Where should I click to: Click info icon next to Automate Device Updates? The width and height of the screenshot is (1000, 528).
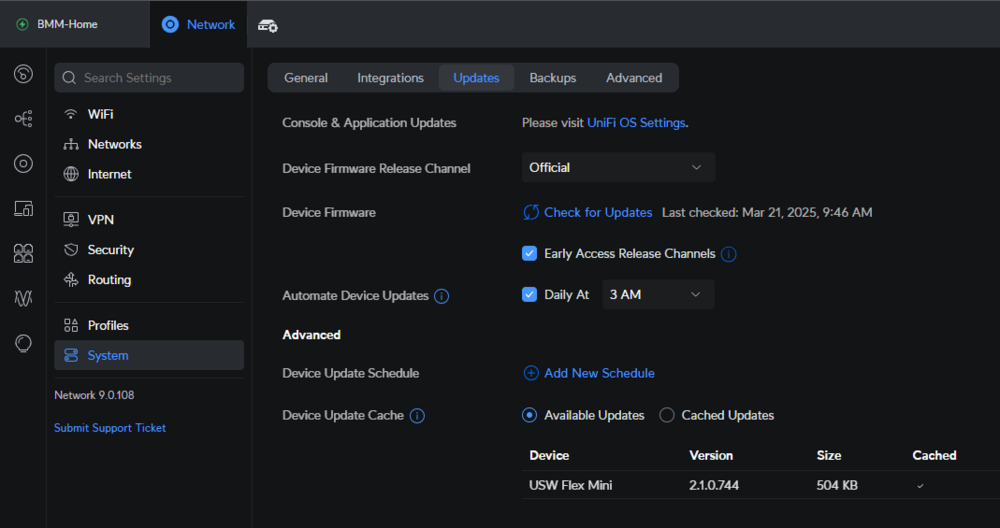[x=441, y=297]
